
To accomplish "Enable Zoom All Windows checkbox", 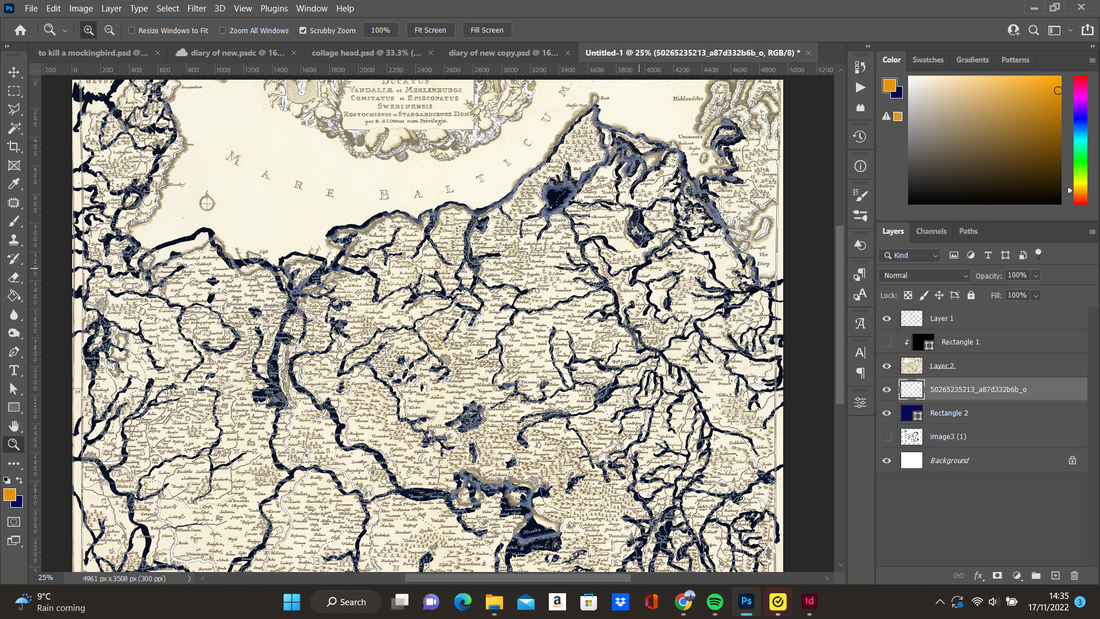I will [222, 31].
